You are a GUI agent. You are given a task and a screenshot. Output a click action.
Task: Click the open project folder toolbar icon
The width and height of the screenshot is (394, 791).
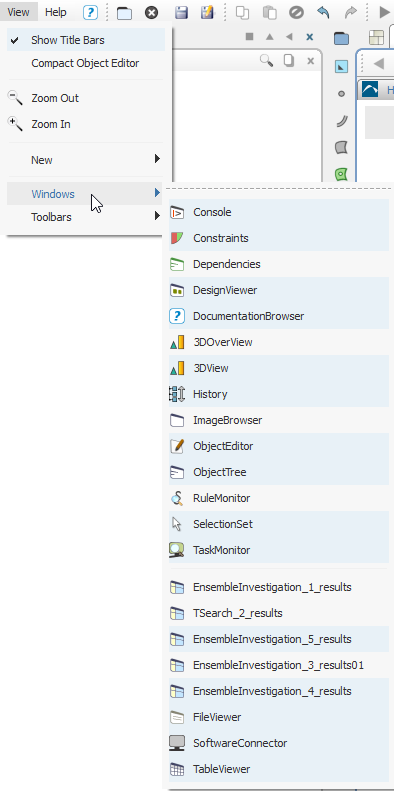(x=124, y=13)
